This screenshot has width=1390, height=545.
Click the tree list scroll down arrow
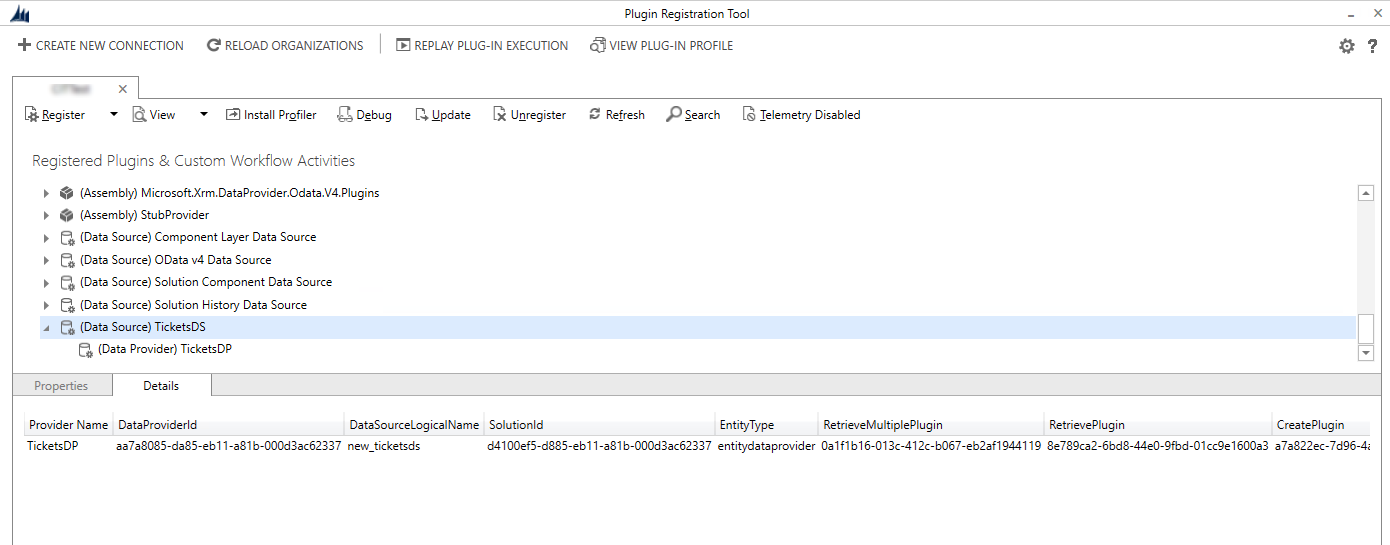tap(1366, 352)
